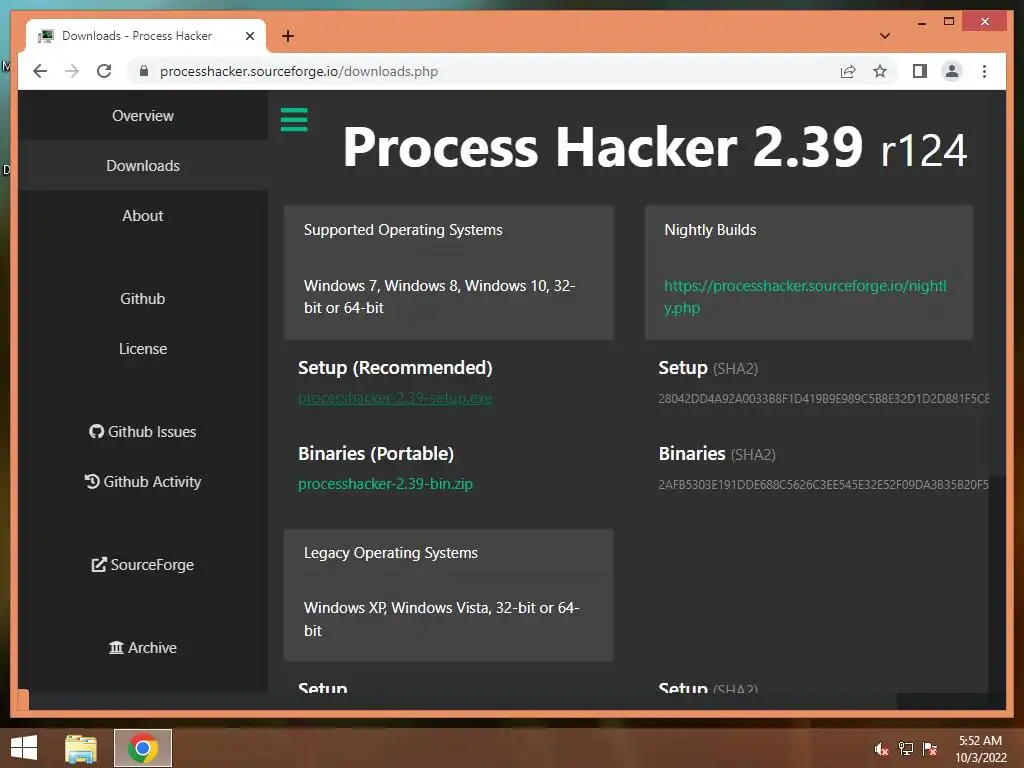Image resolution: width=1024 pixels, height=768 pixels.
Task: Open Github Issues sidebar link
Action: pos(142,432)
